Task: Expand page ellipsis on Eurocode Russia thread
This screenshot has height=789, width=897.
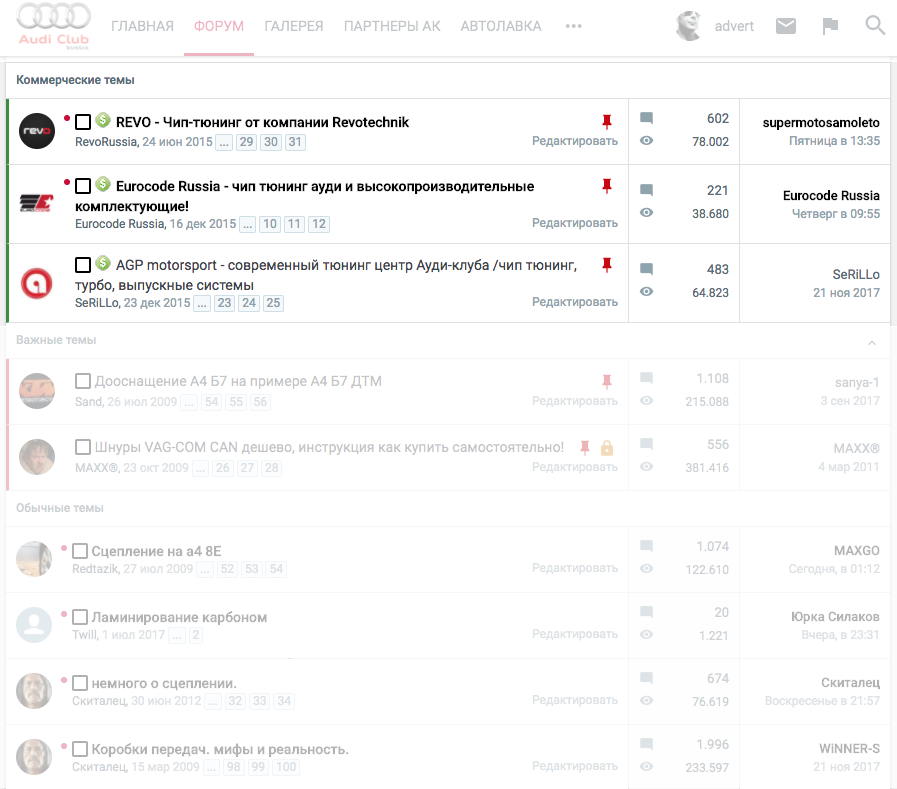Action: click(248, 224)
